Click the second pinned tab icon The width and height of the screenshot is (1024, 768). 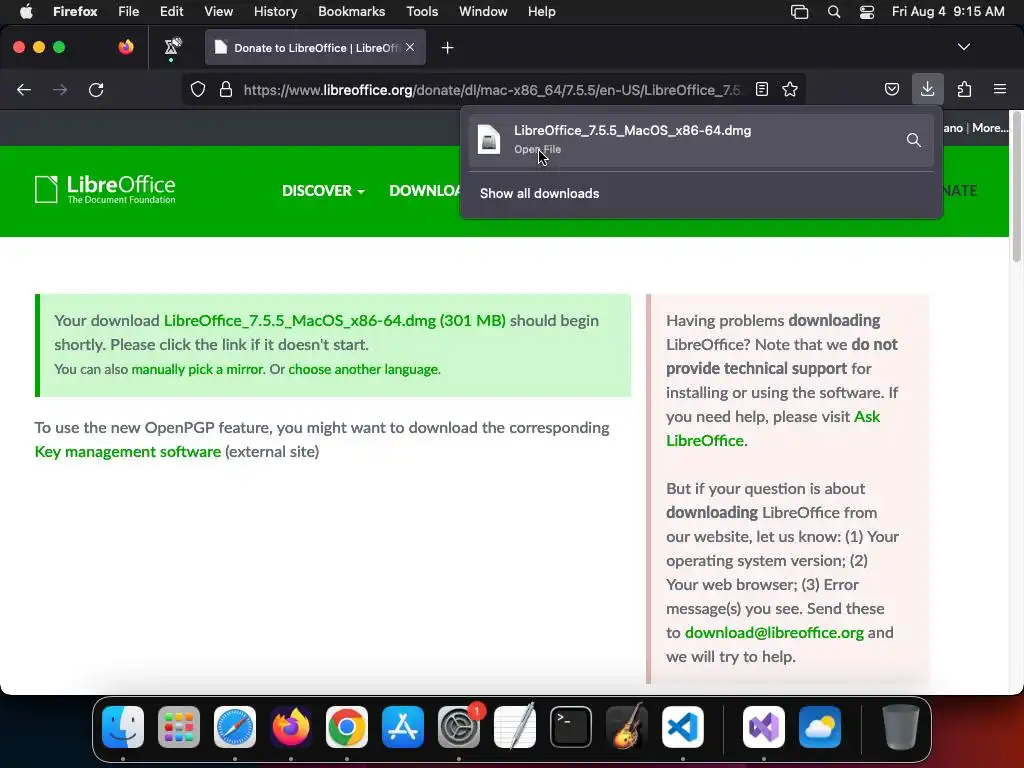172,47
